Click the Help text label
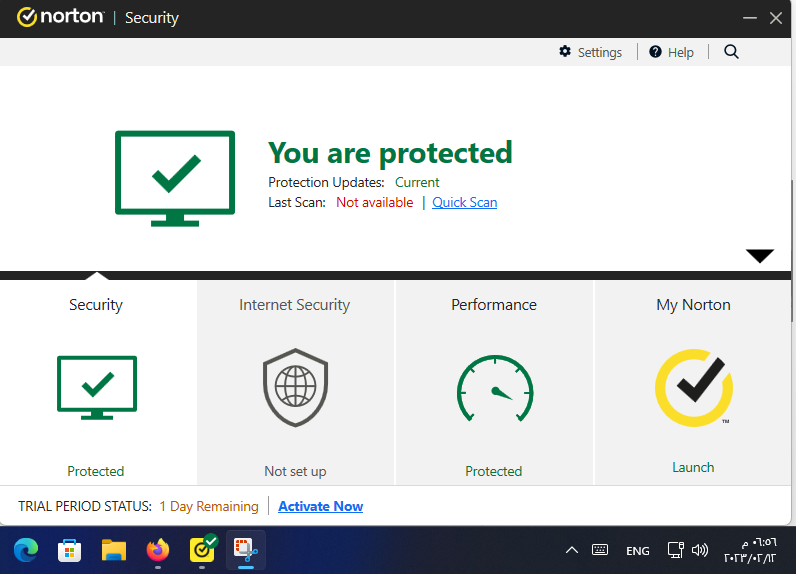The width and height of the screenshot is (796, 574). [681, 52]
